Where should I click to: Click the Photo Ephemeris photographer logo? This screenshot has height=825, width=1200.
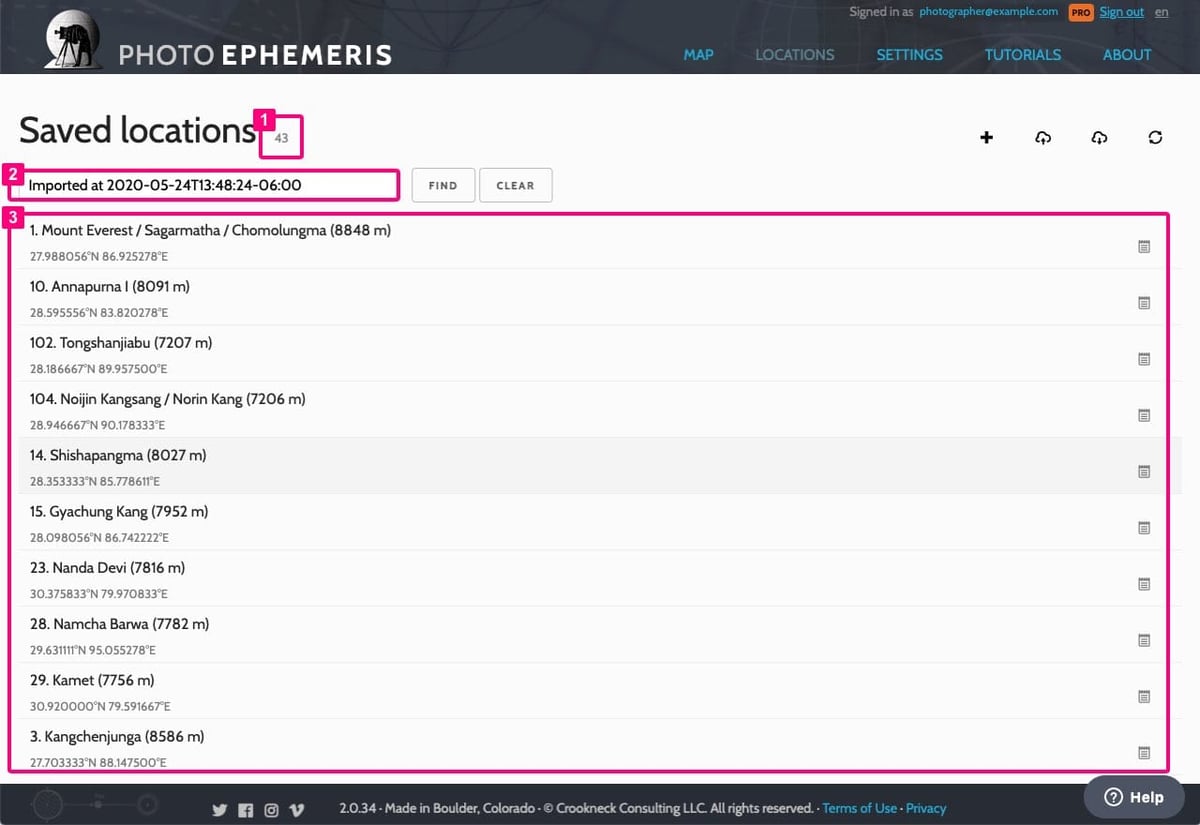coord(74,38)
